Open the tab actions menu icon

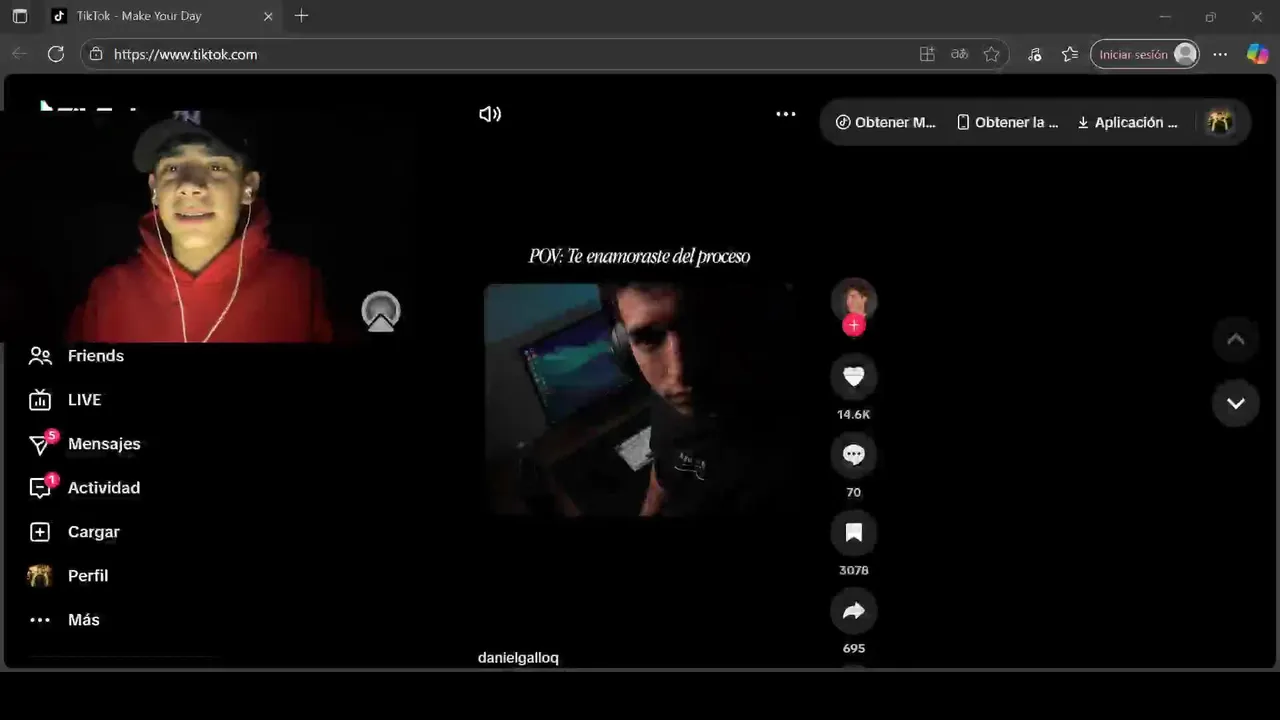pyautogui.click(x=19, y=16)
